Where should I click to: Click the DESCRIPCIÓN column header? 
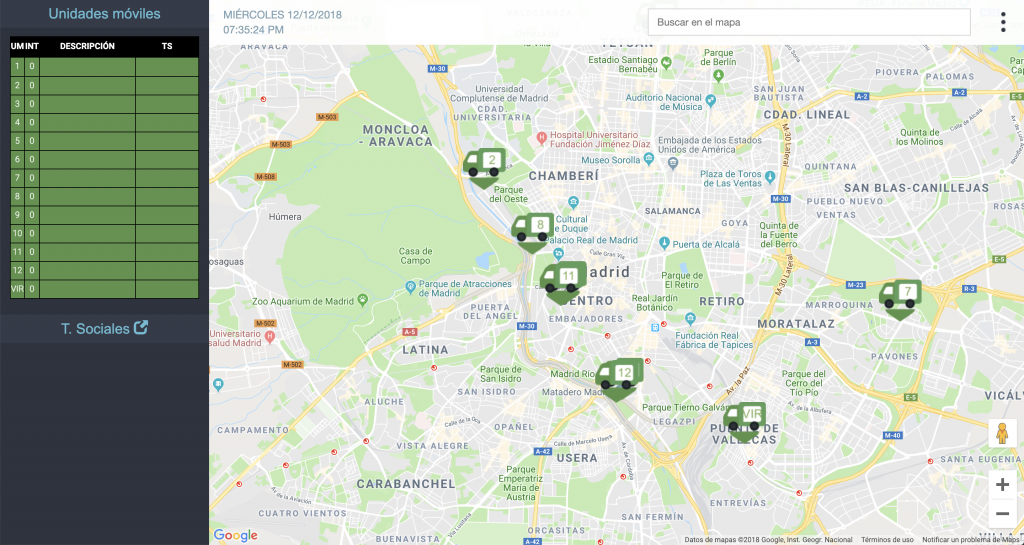click(87, 46)
